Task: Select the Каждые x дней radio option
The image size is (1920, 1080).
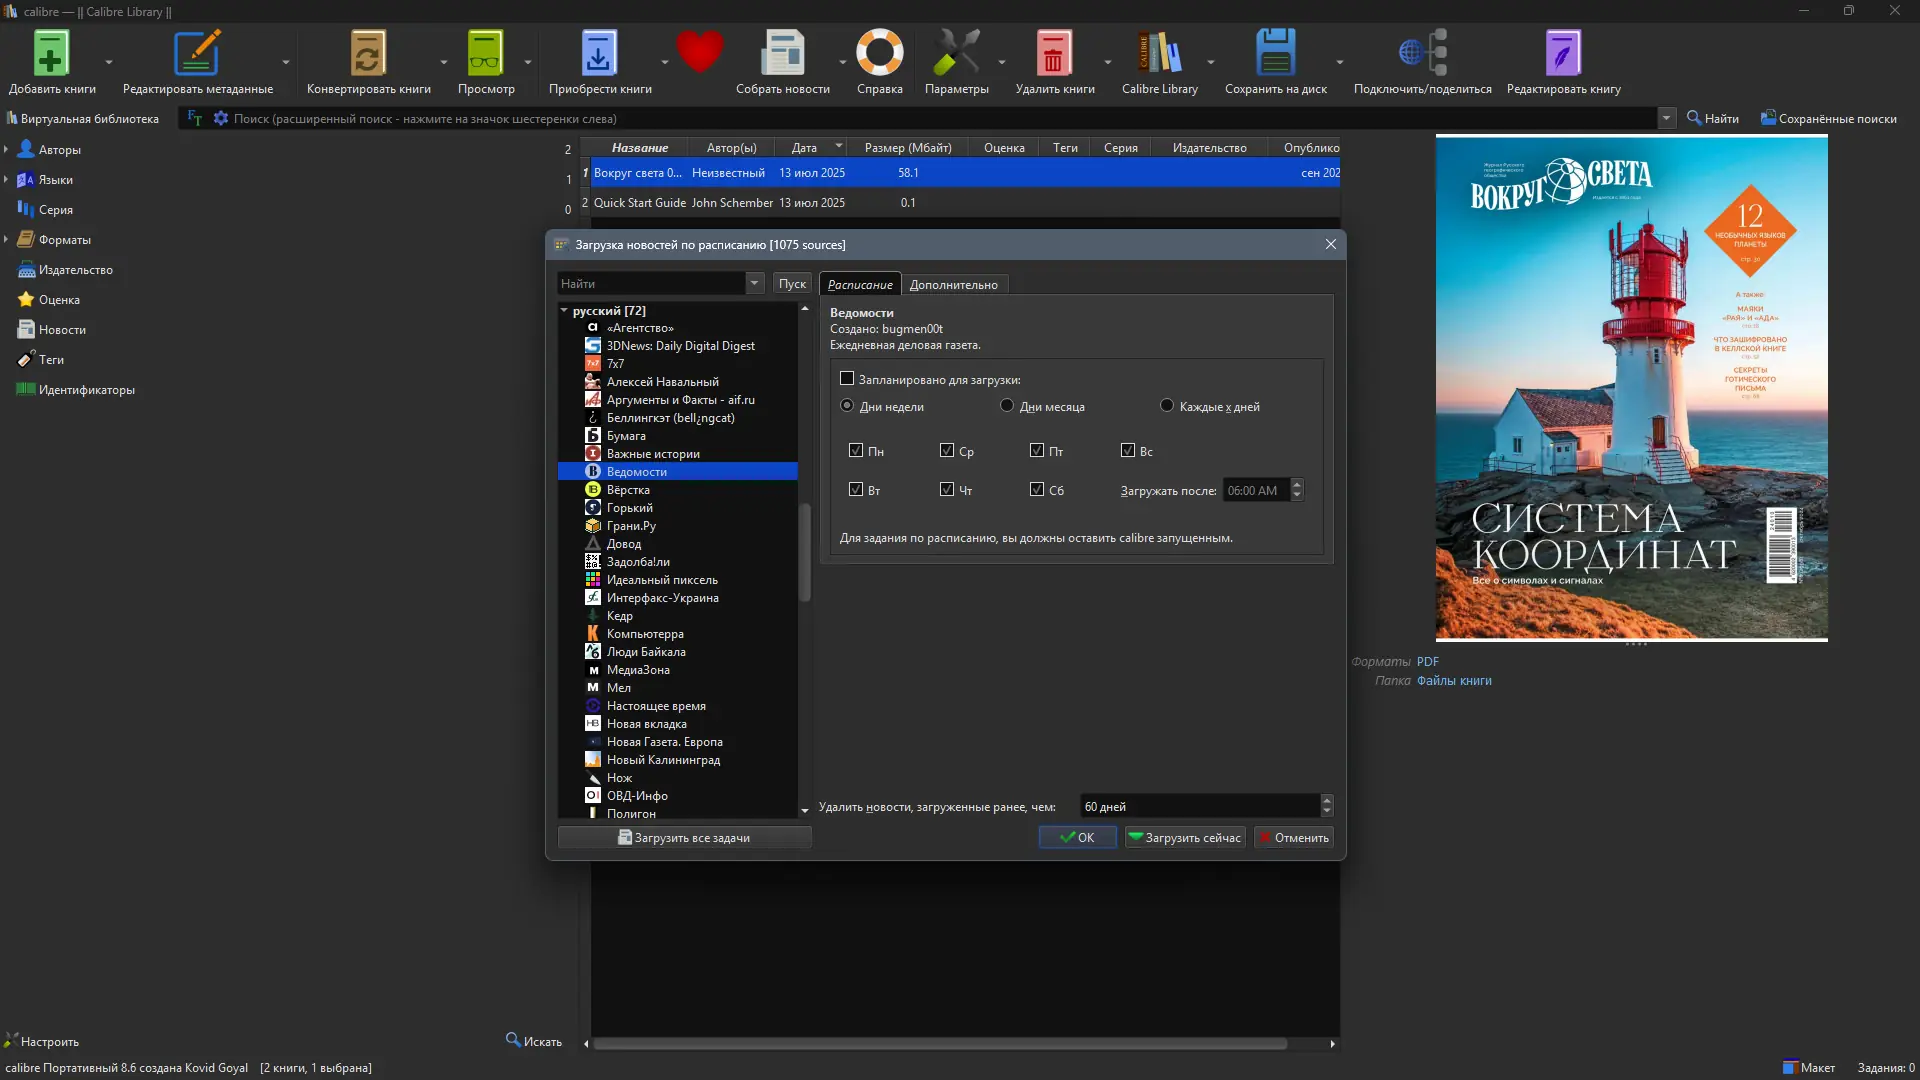Action: click(1167, 406)
